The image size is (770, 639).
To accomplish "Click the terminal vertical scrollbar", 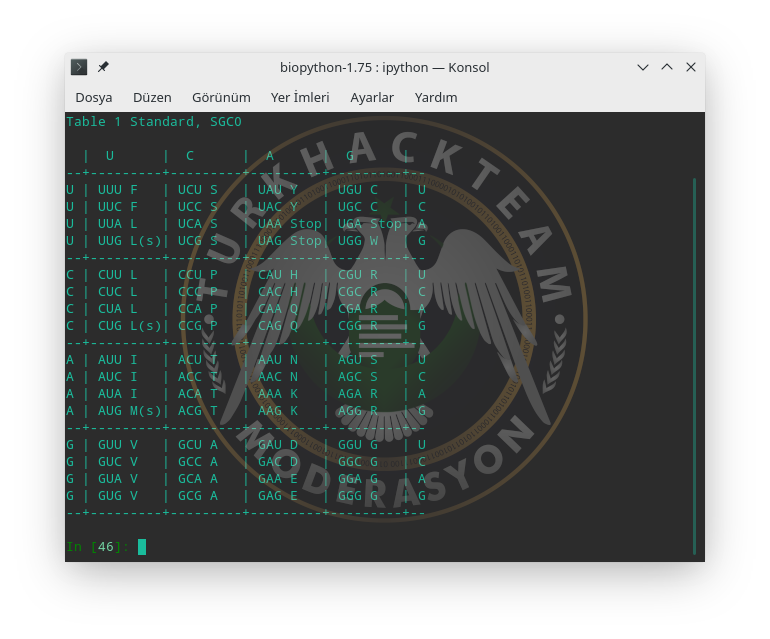I will point(694,366).
